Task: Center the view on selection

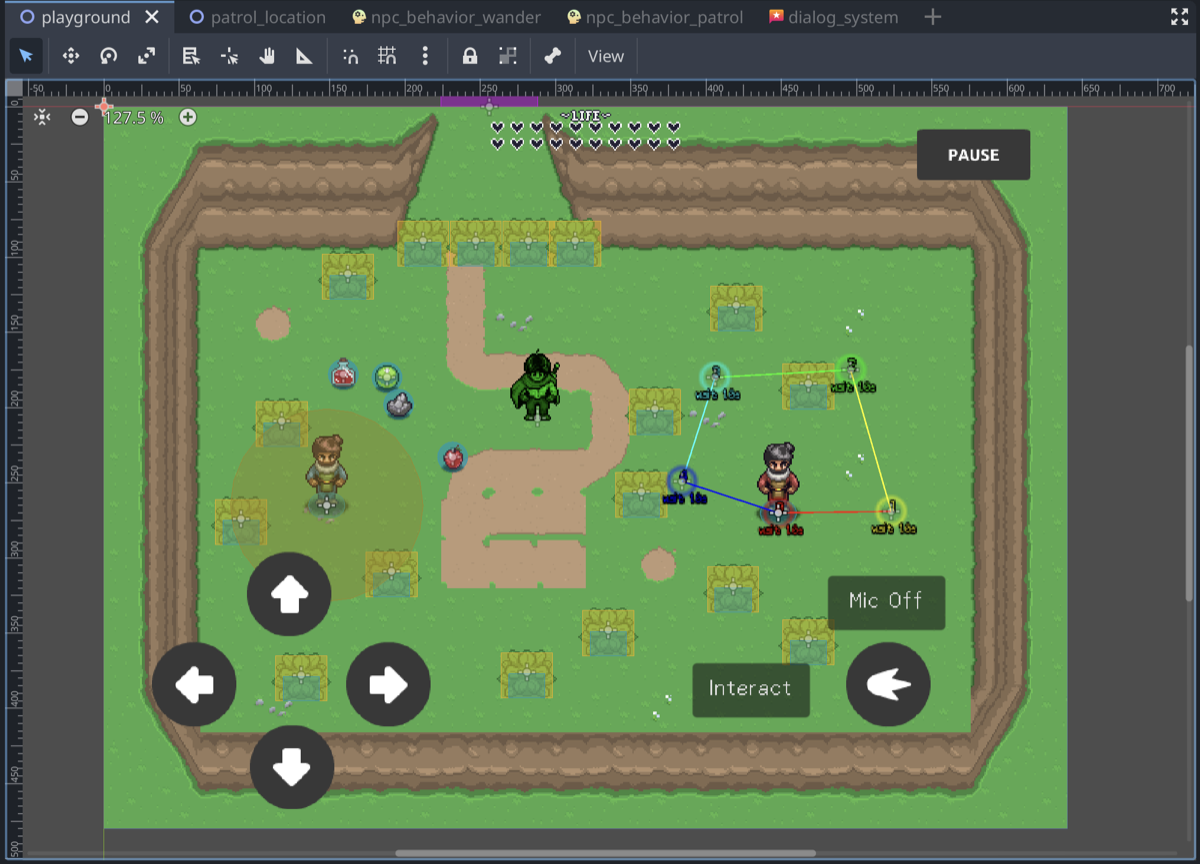Action: pos(42,118)
